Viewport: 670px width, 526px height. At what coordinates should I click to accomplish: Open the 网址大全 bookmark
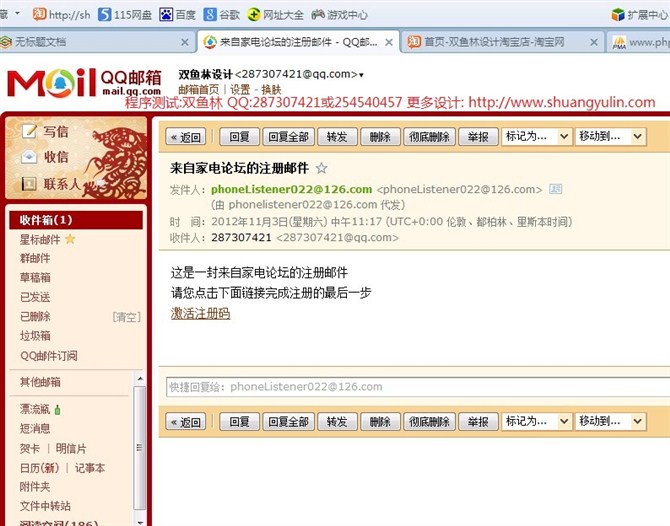pyautogui.click(x=275, y=15)
